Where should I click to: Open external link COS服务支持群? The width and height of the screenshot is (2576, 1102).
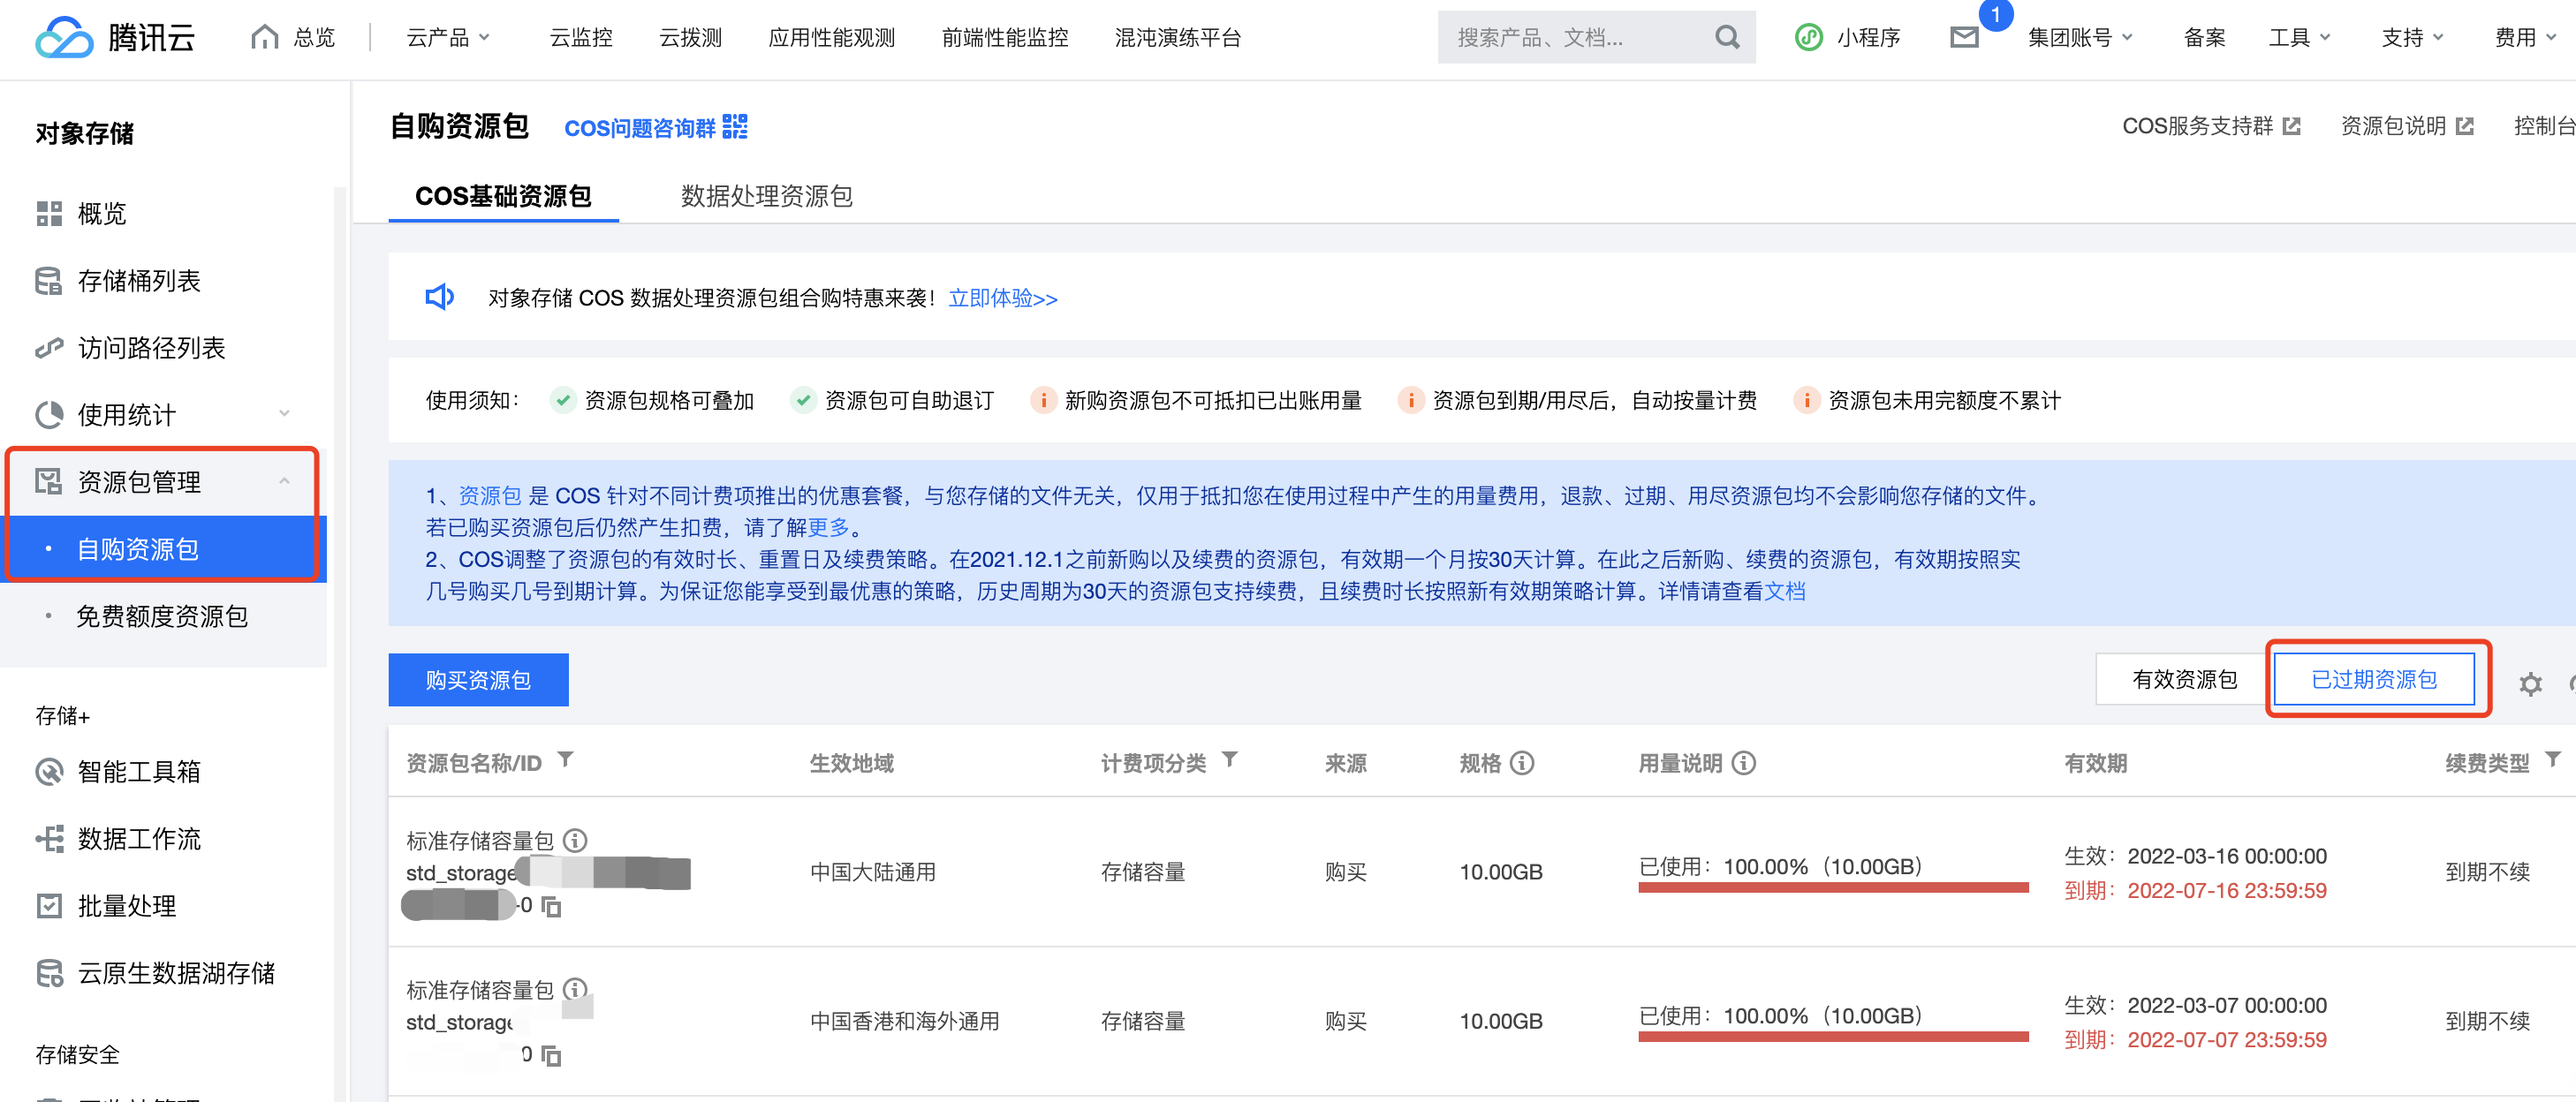[x=2211, y=126]
